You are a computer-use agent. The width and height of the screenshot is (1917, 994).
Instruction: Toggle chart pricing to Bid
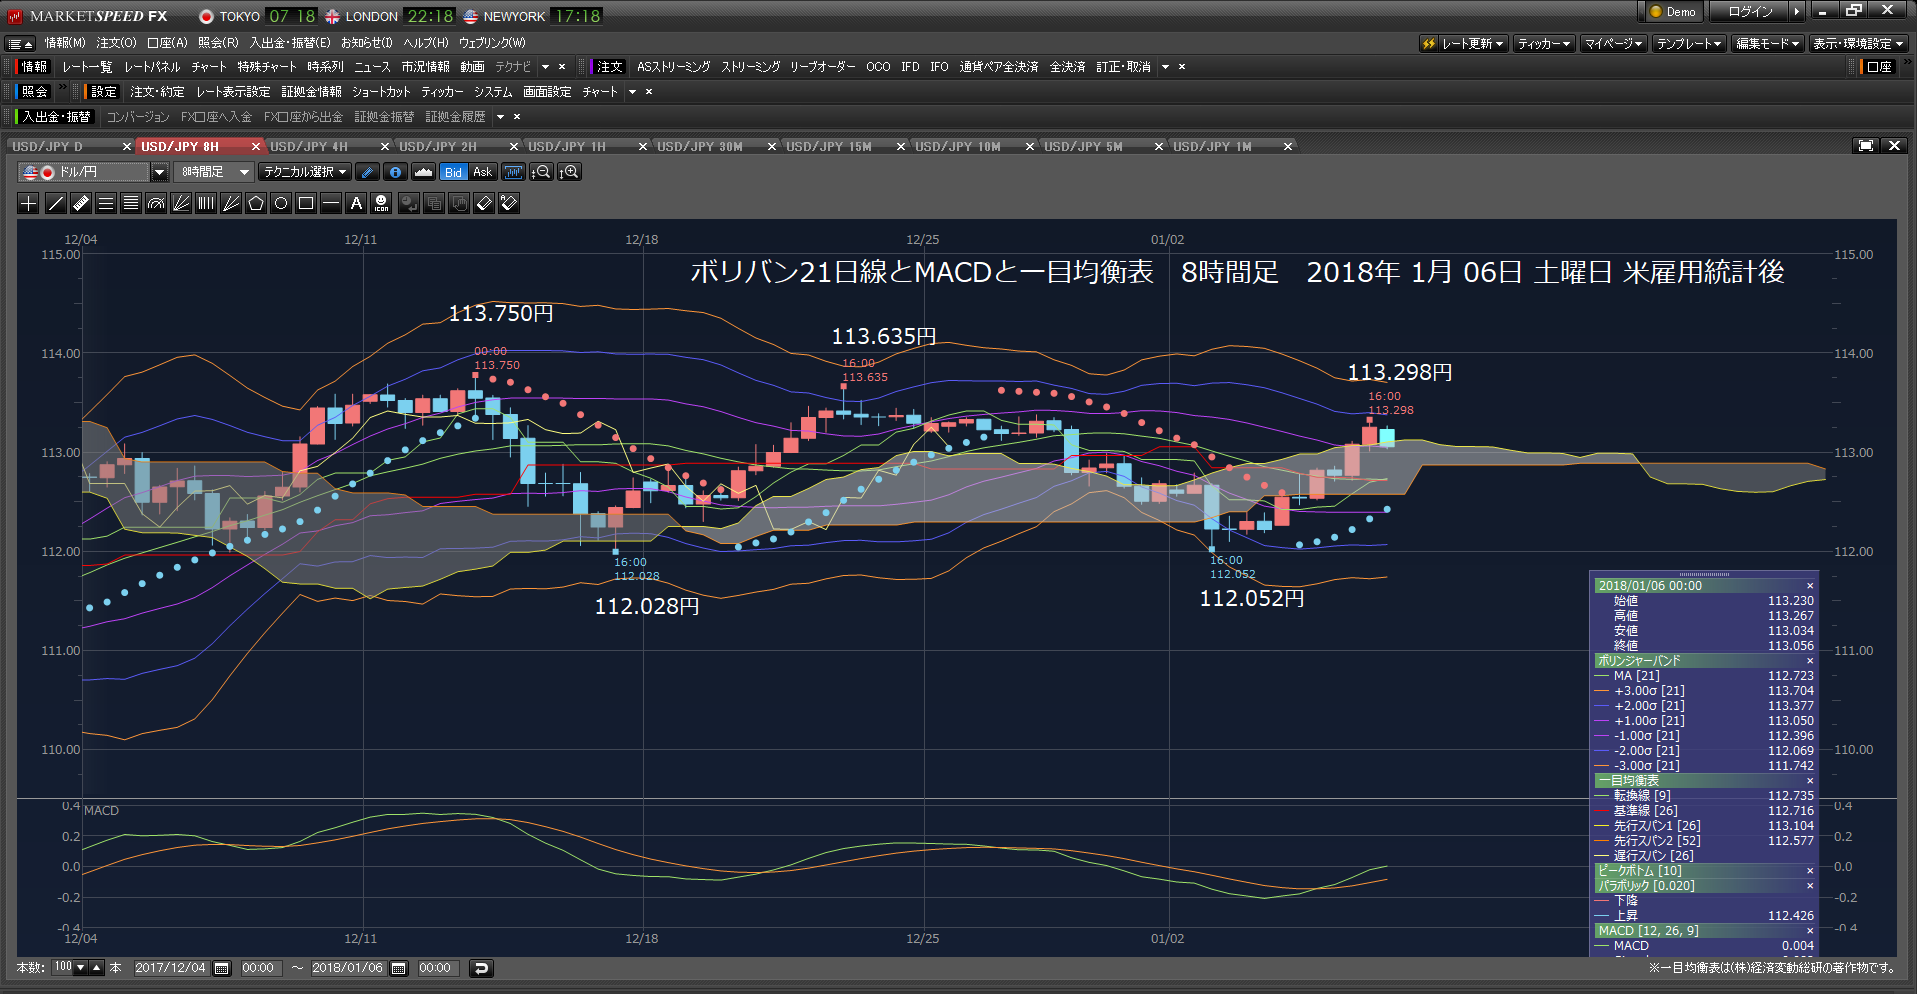pyautogui.click(x=454, y=172)
